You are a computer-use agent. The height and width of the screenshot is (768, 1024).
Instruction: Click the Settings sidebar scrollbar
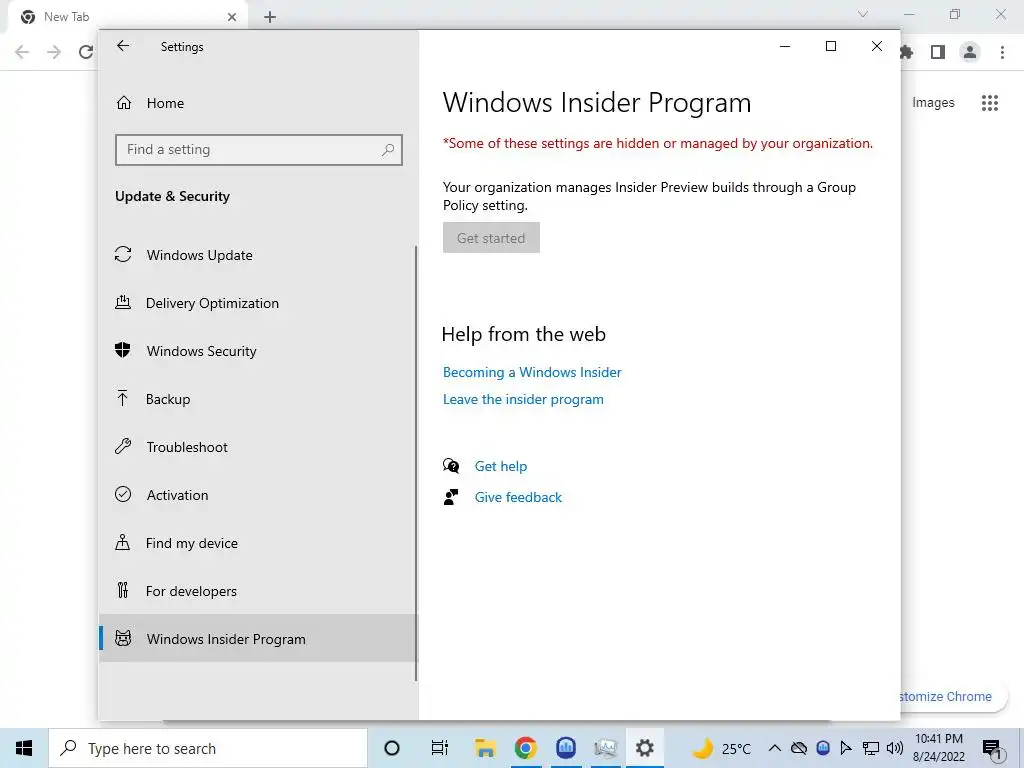[416, 464]
